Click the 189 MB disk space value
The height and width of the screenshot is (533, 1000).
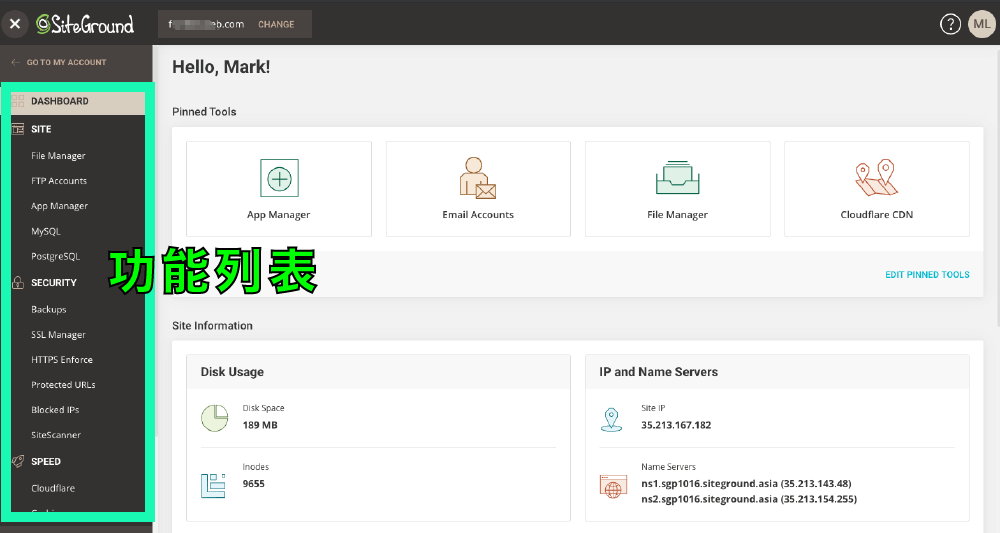click(260, 425)
